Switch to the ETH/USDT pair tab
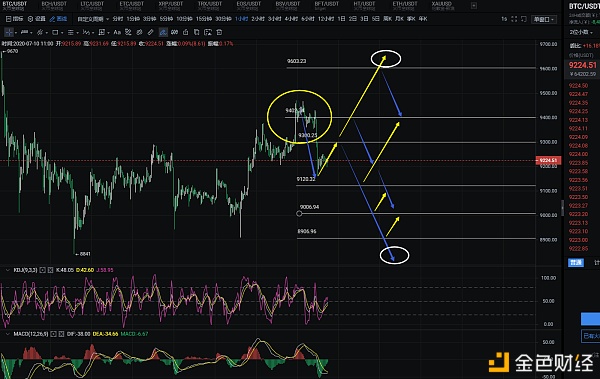 tap(404, 4)
